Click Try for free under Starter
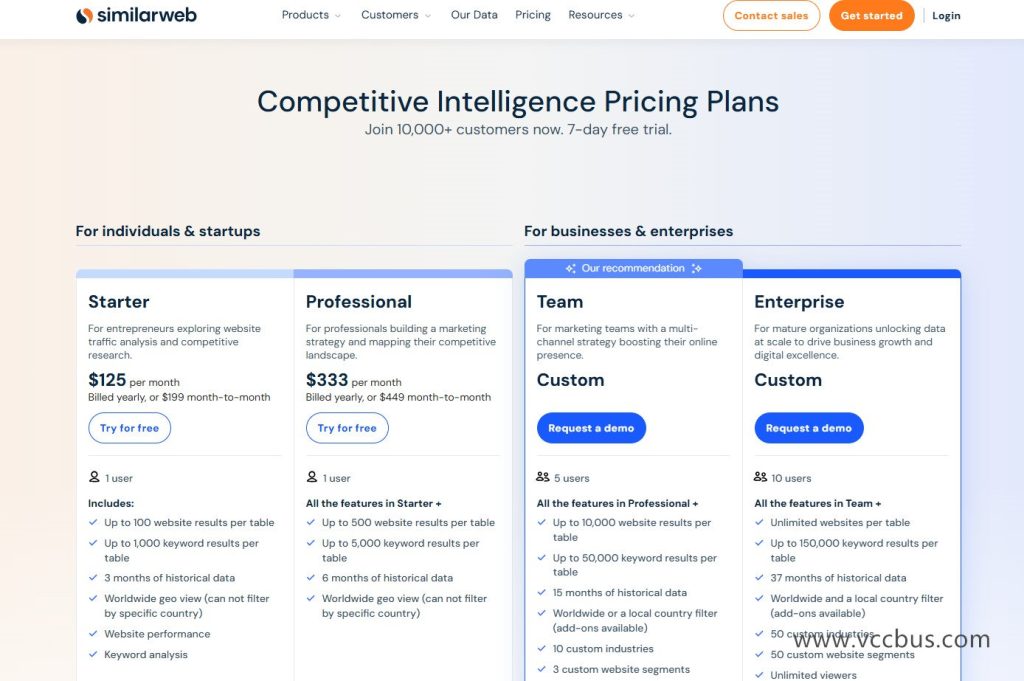1024x681 pixels. 129,428
